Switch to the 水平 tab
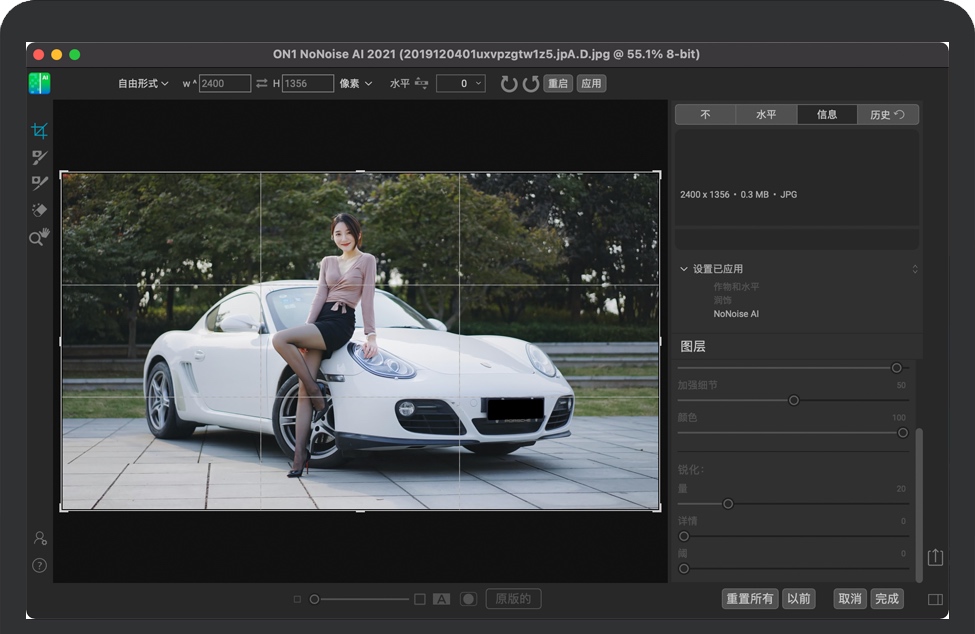Screen dimensions: 975x634 click(x=766, y=115)
